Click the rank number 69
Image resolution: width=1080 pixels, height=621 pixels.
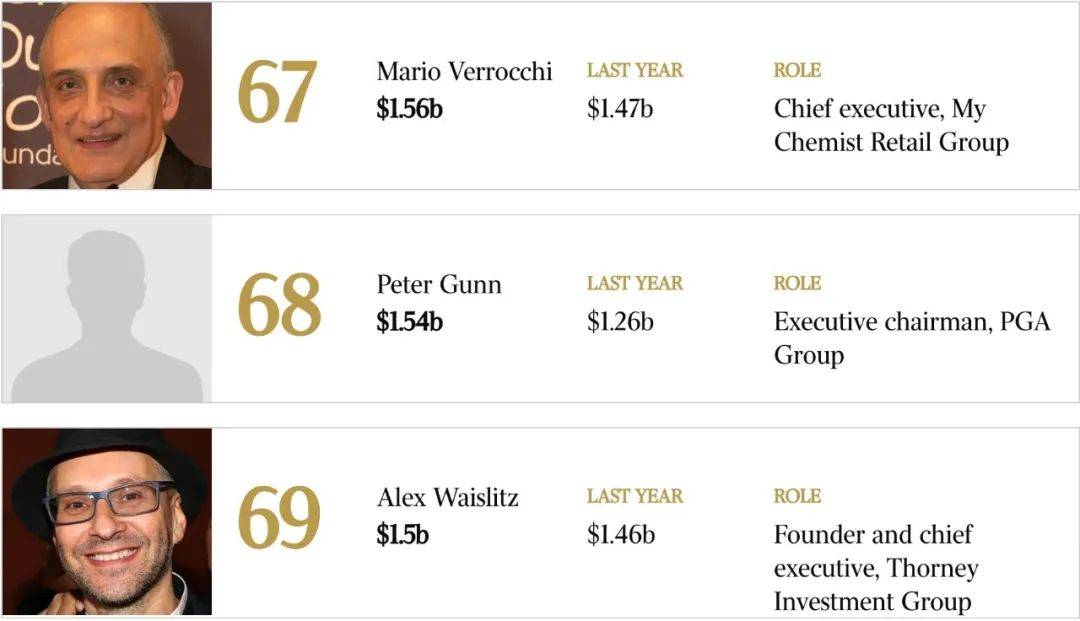279,518
